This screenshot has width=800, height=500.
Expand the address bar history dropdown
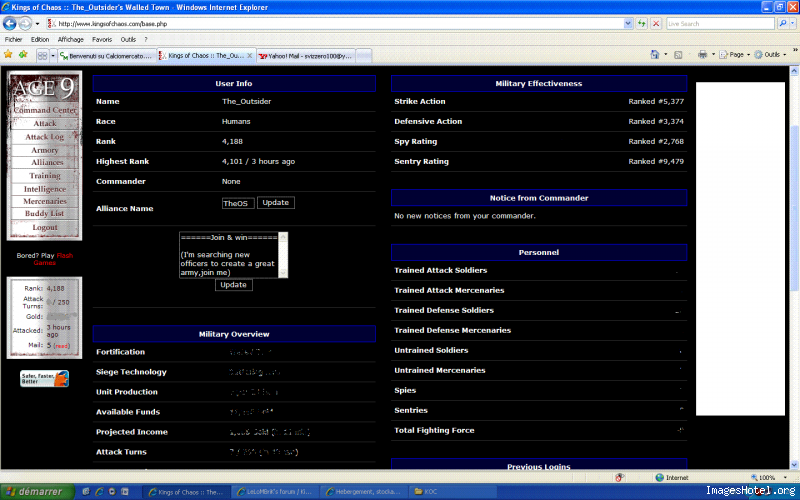tap(628, 23)
